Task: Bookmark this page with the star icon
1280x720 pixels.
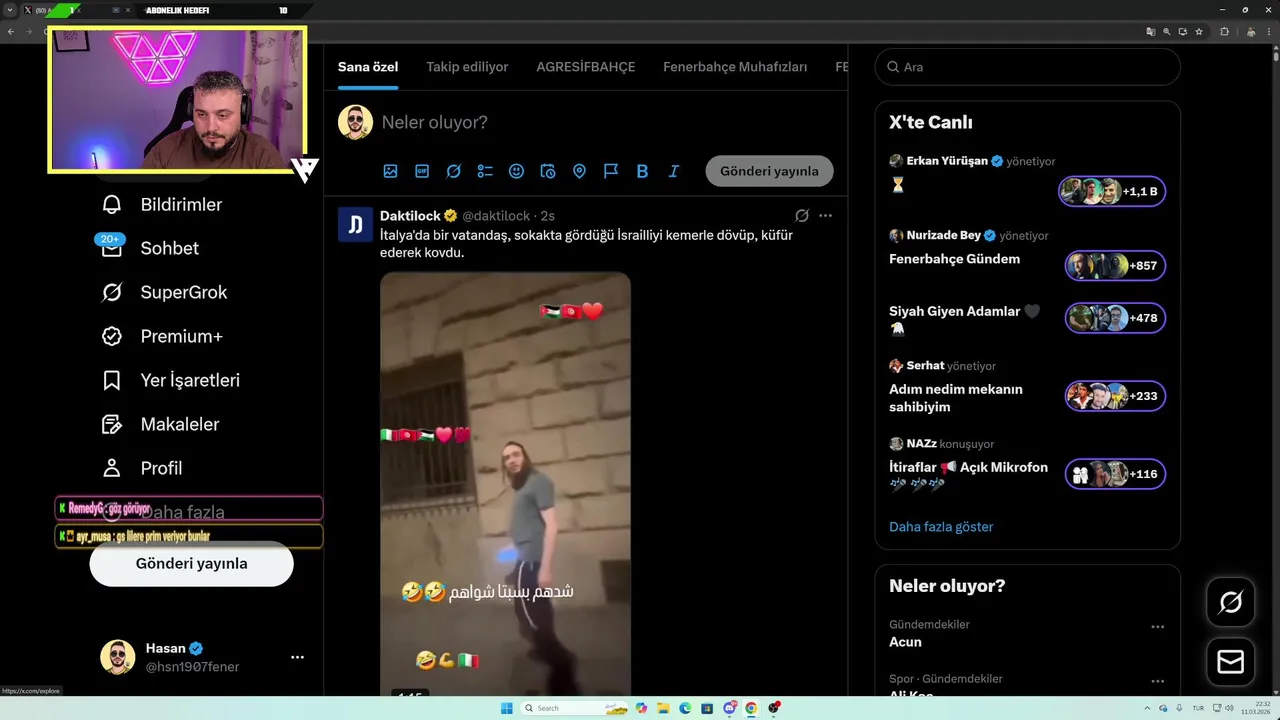Action: click(1199, 32)
